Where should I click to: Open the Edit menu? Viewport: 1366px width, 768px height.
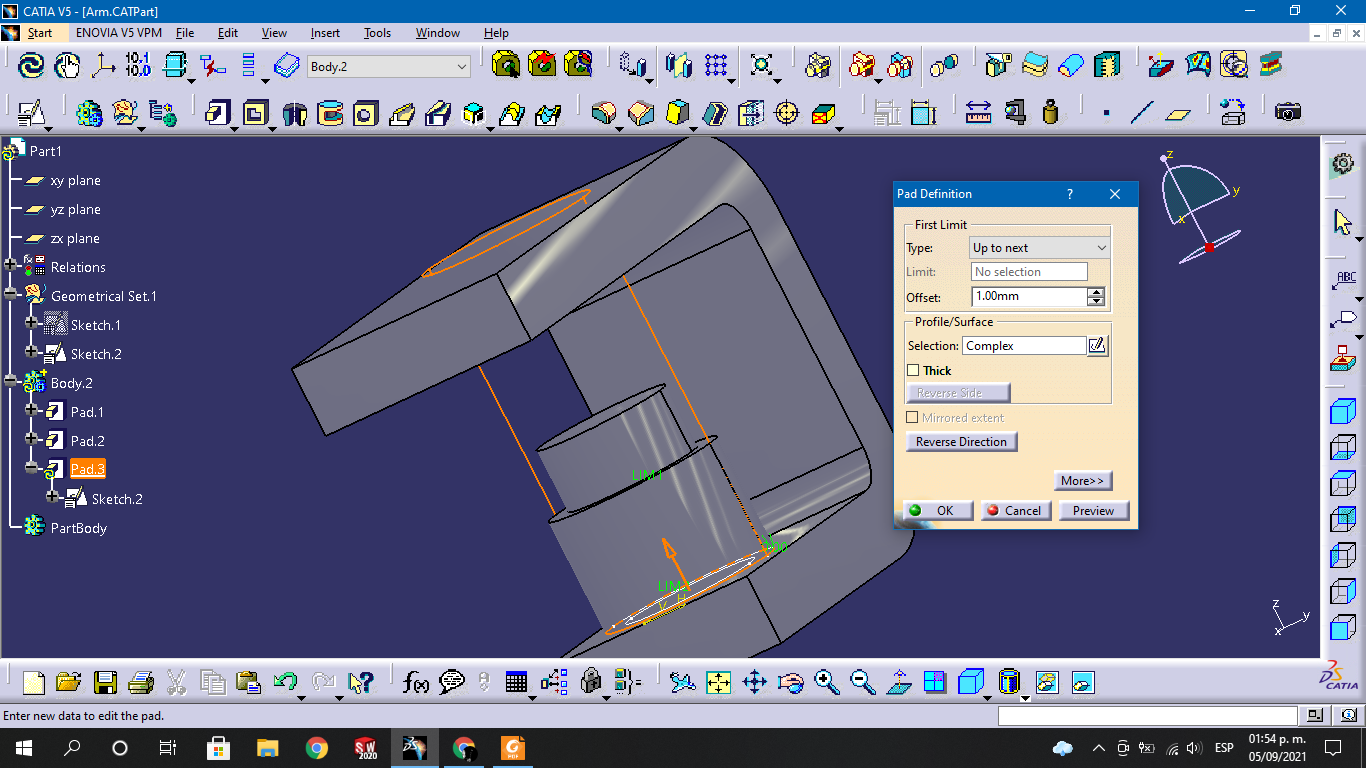click(x=228, y=32)
